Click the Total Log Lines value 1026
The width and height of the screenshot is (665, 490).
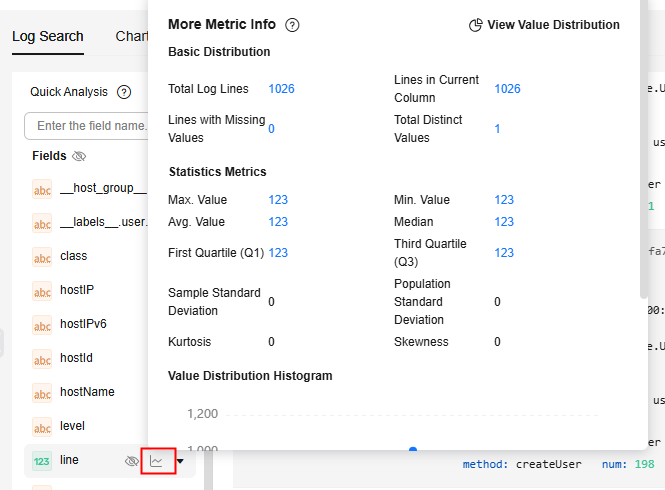(281, 89)
